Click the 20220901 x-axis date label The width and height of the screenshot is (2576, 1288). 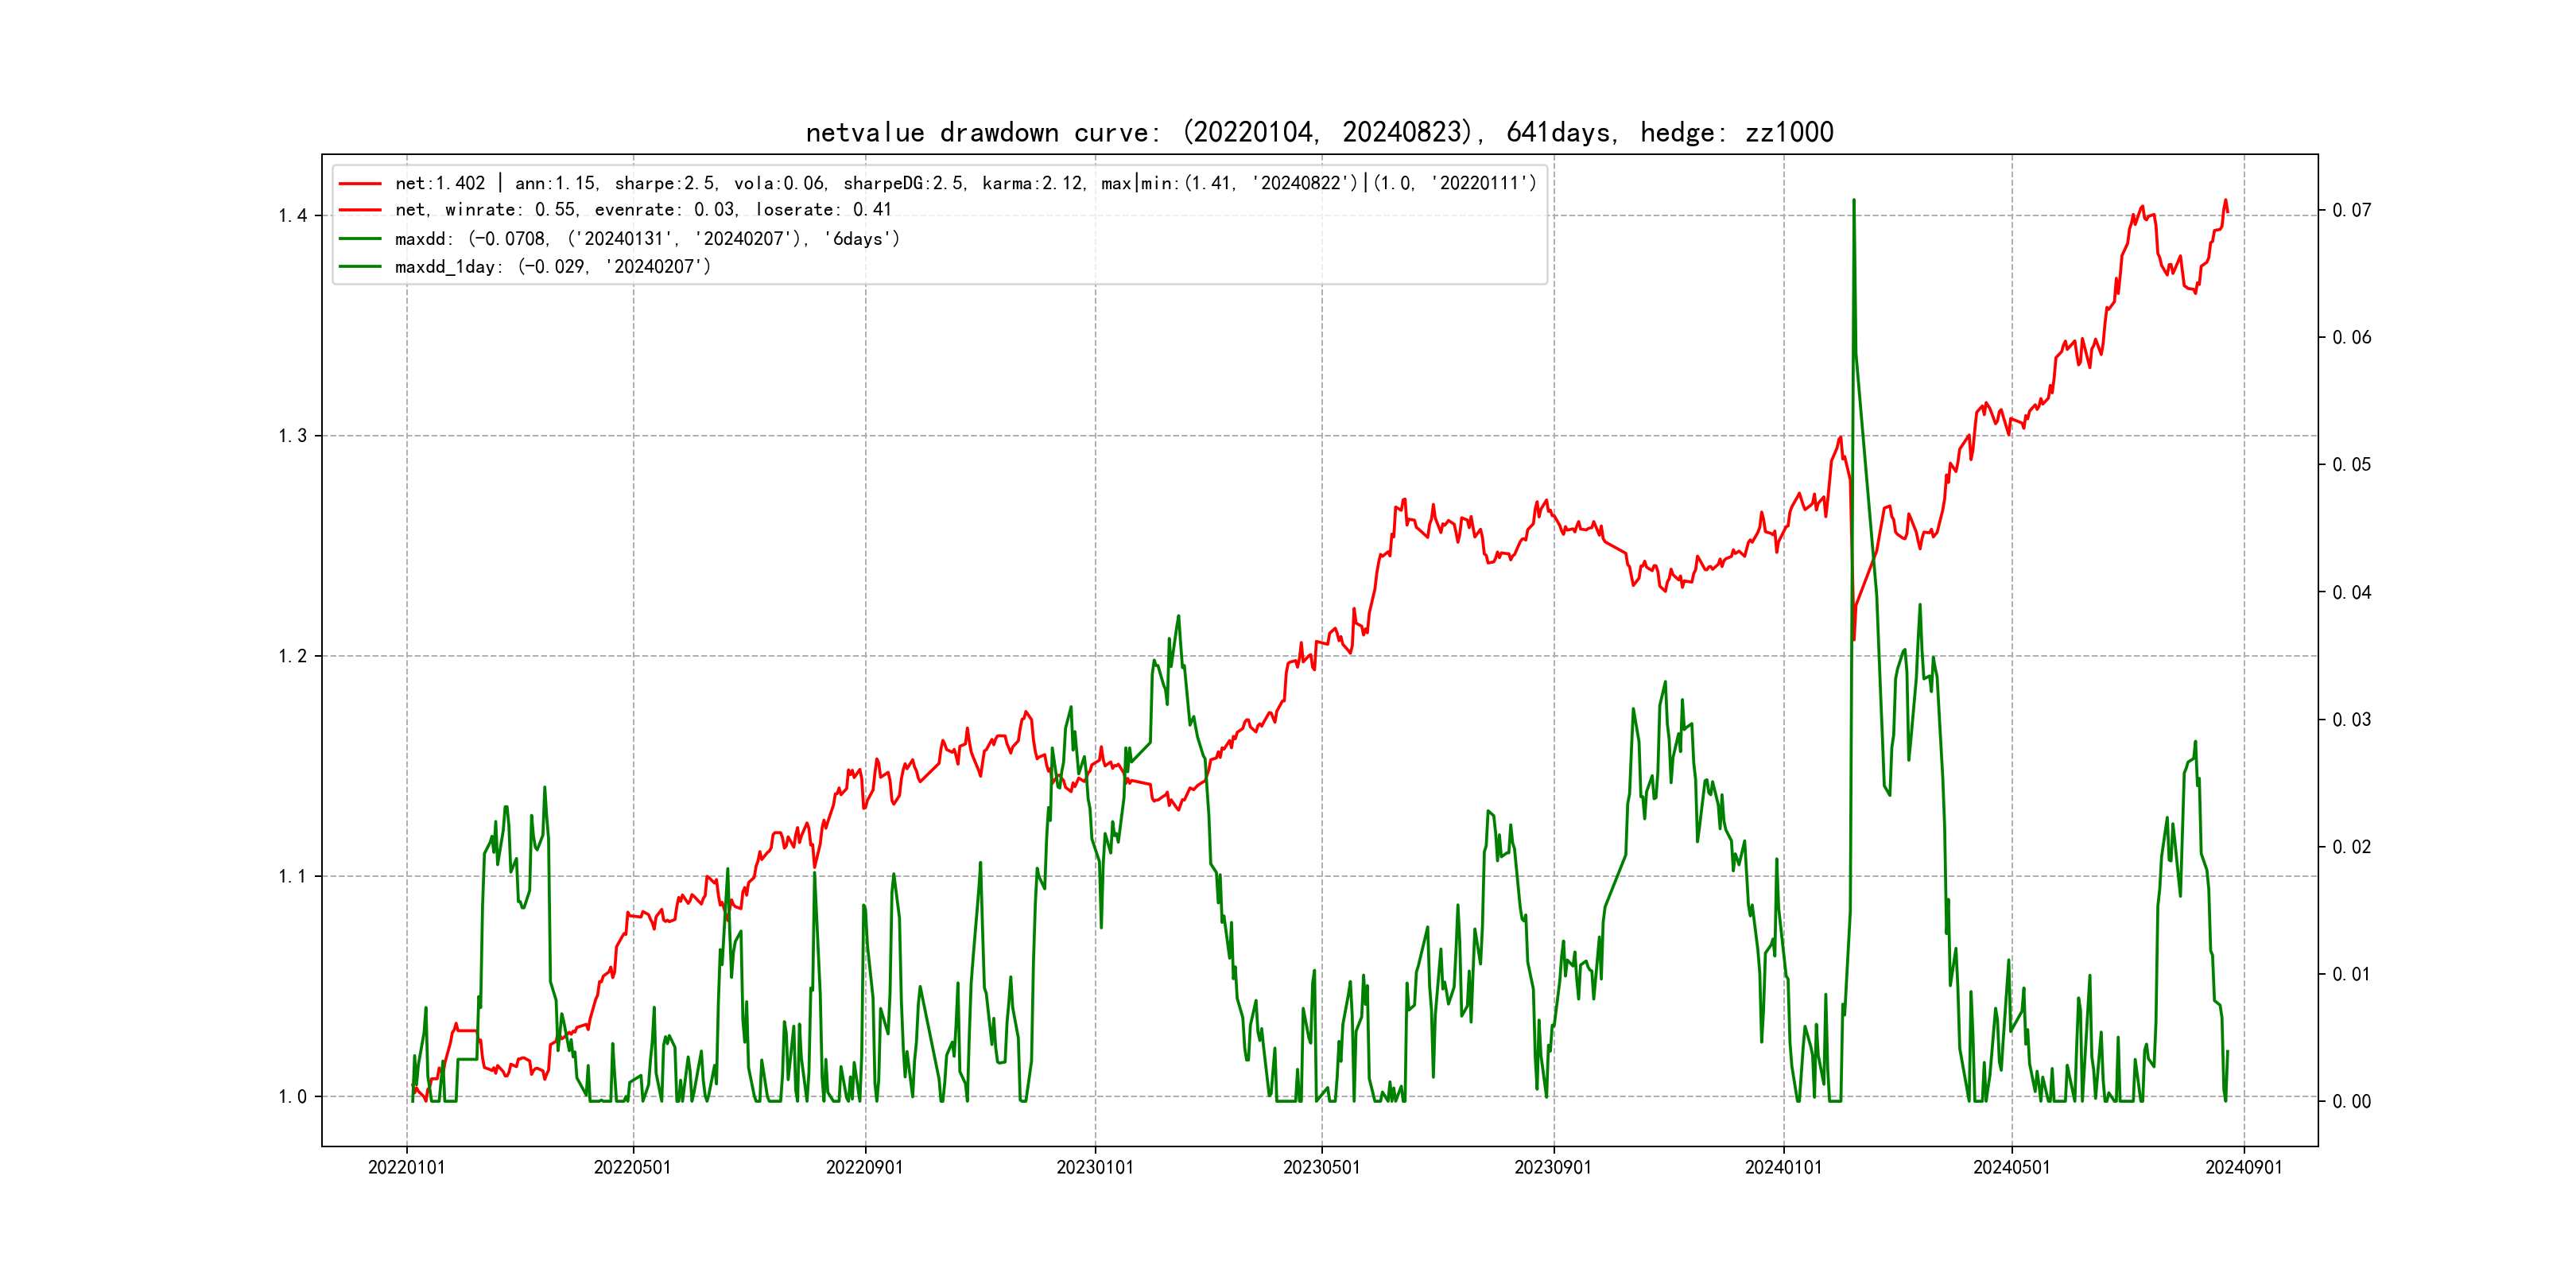[x=864, y=1167]
